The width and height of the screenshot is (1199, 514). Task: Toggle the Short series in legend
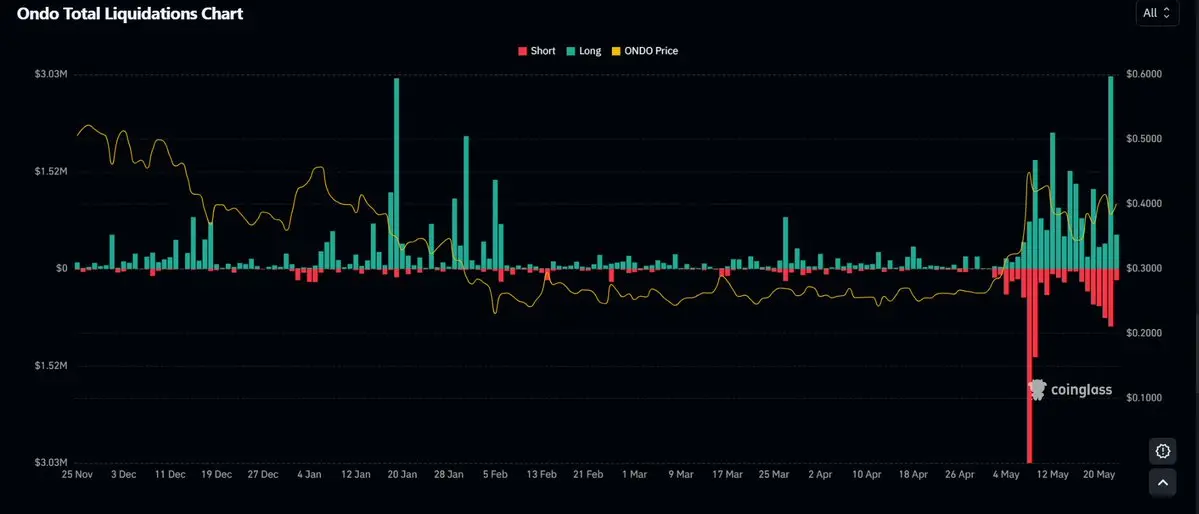tap(537, 51)
